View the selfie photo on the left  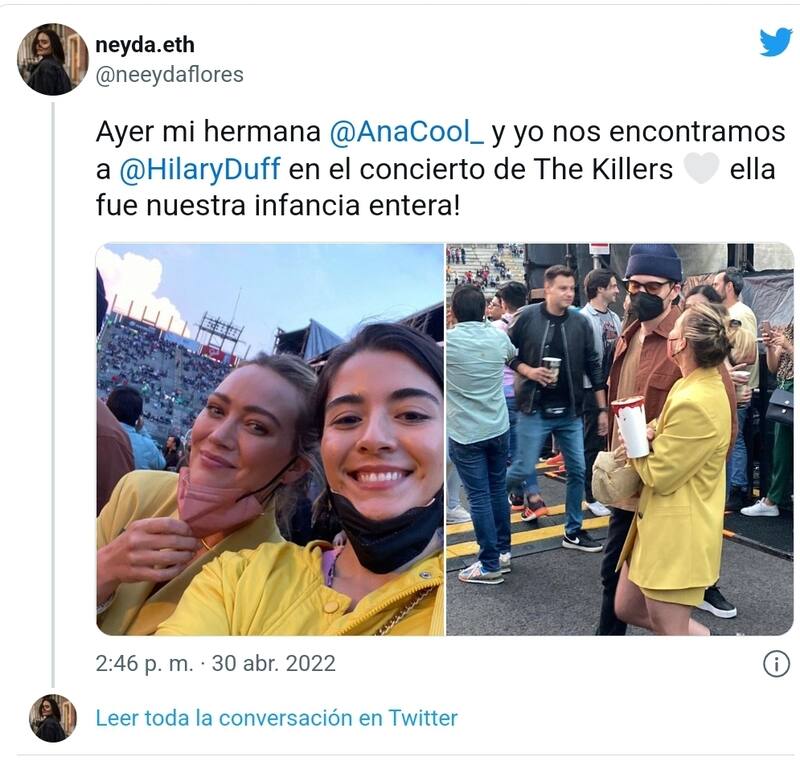(270, 439)
